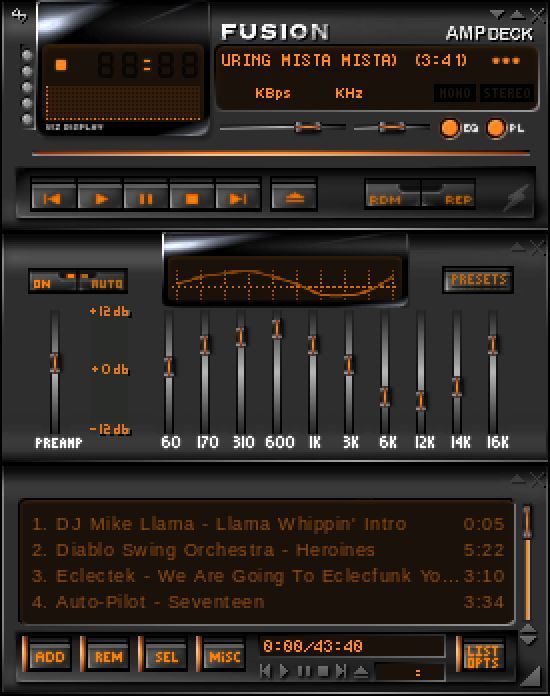Click the orange seek bar under the display
Screen dimensions: 550x696
point(281,153)
